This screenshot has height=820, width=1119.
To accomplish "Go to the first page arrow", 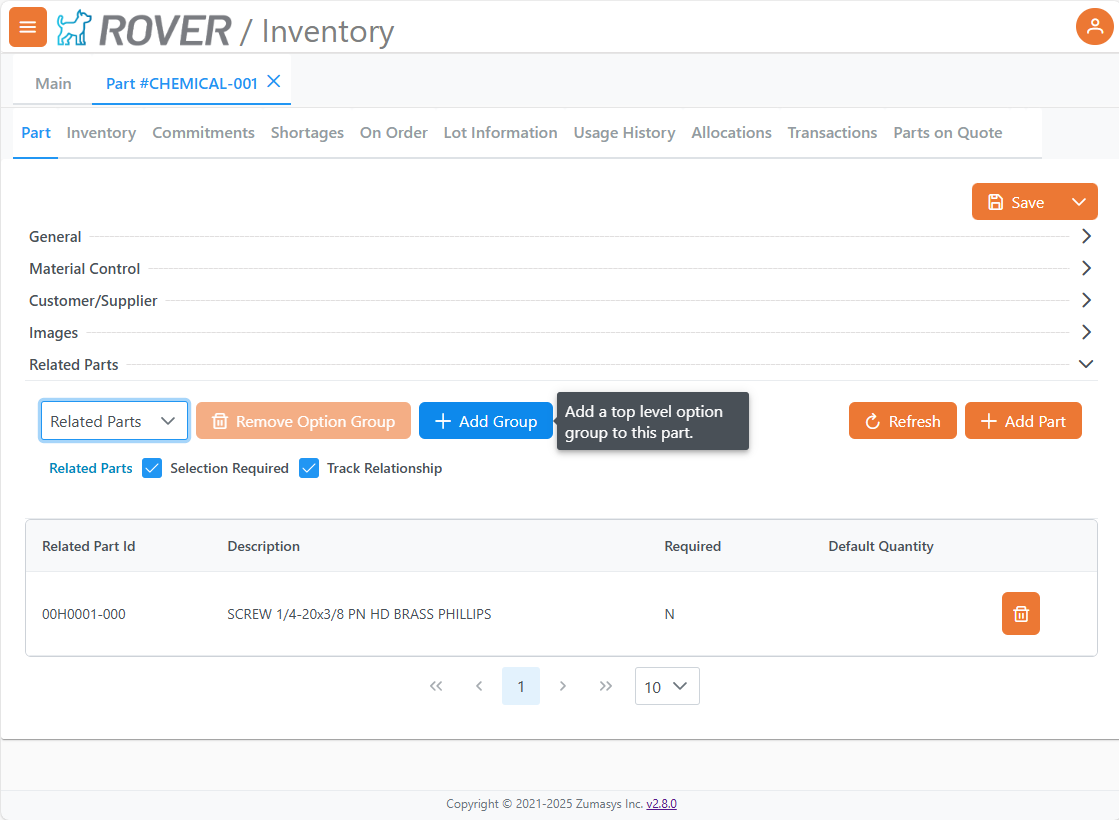I will point(436,686).
